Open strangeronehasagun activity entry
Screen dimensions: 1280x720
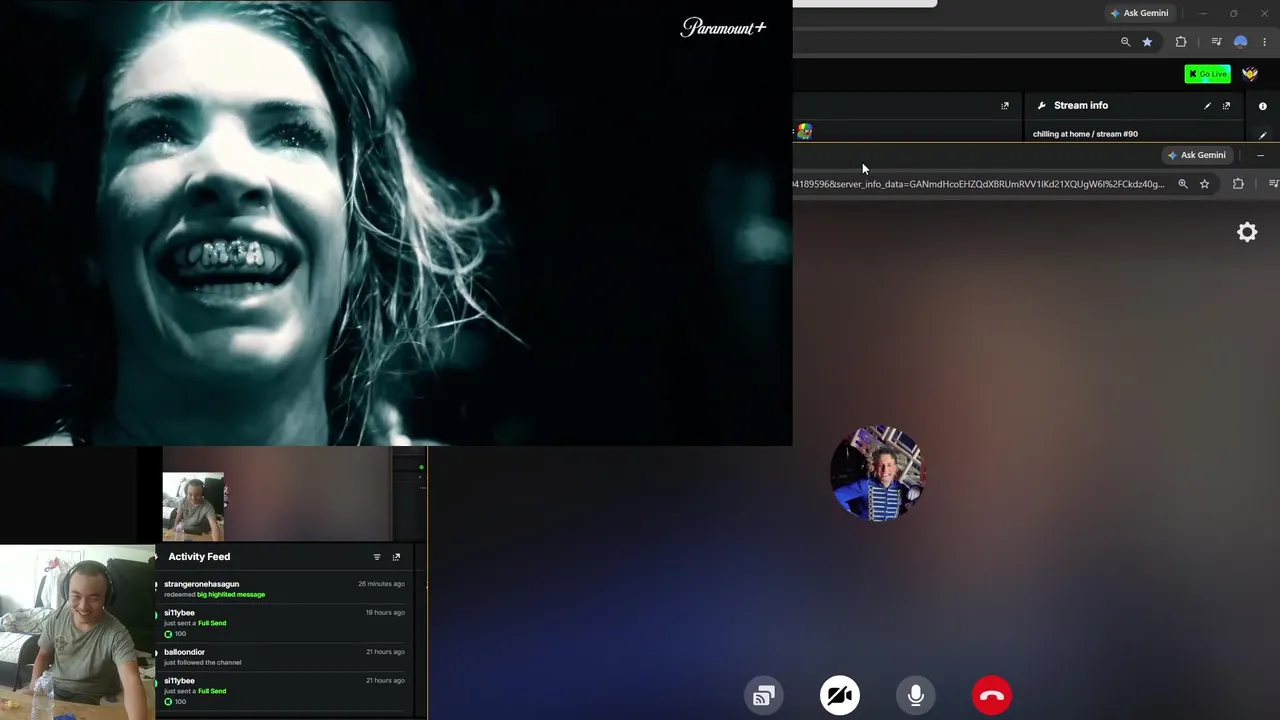pos(285,589)
